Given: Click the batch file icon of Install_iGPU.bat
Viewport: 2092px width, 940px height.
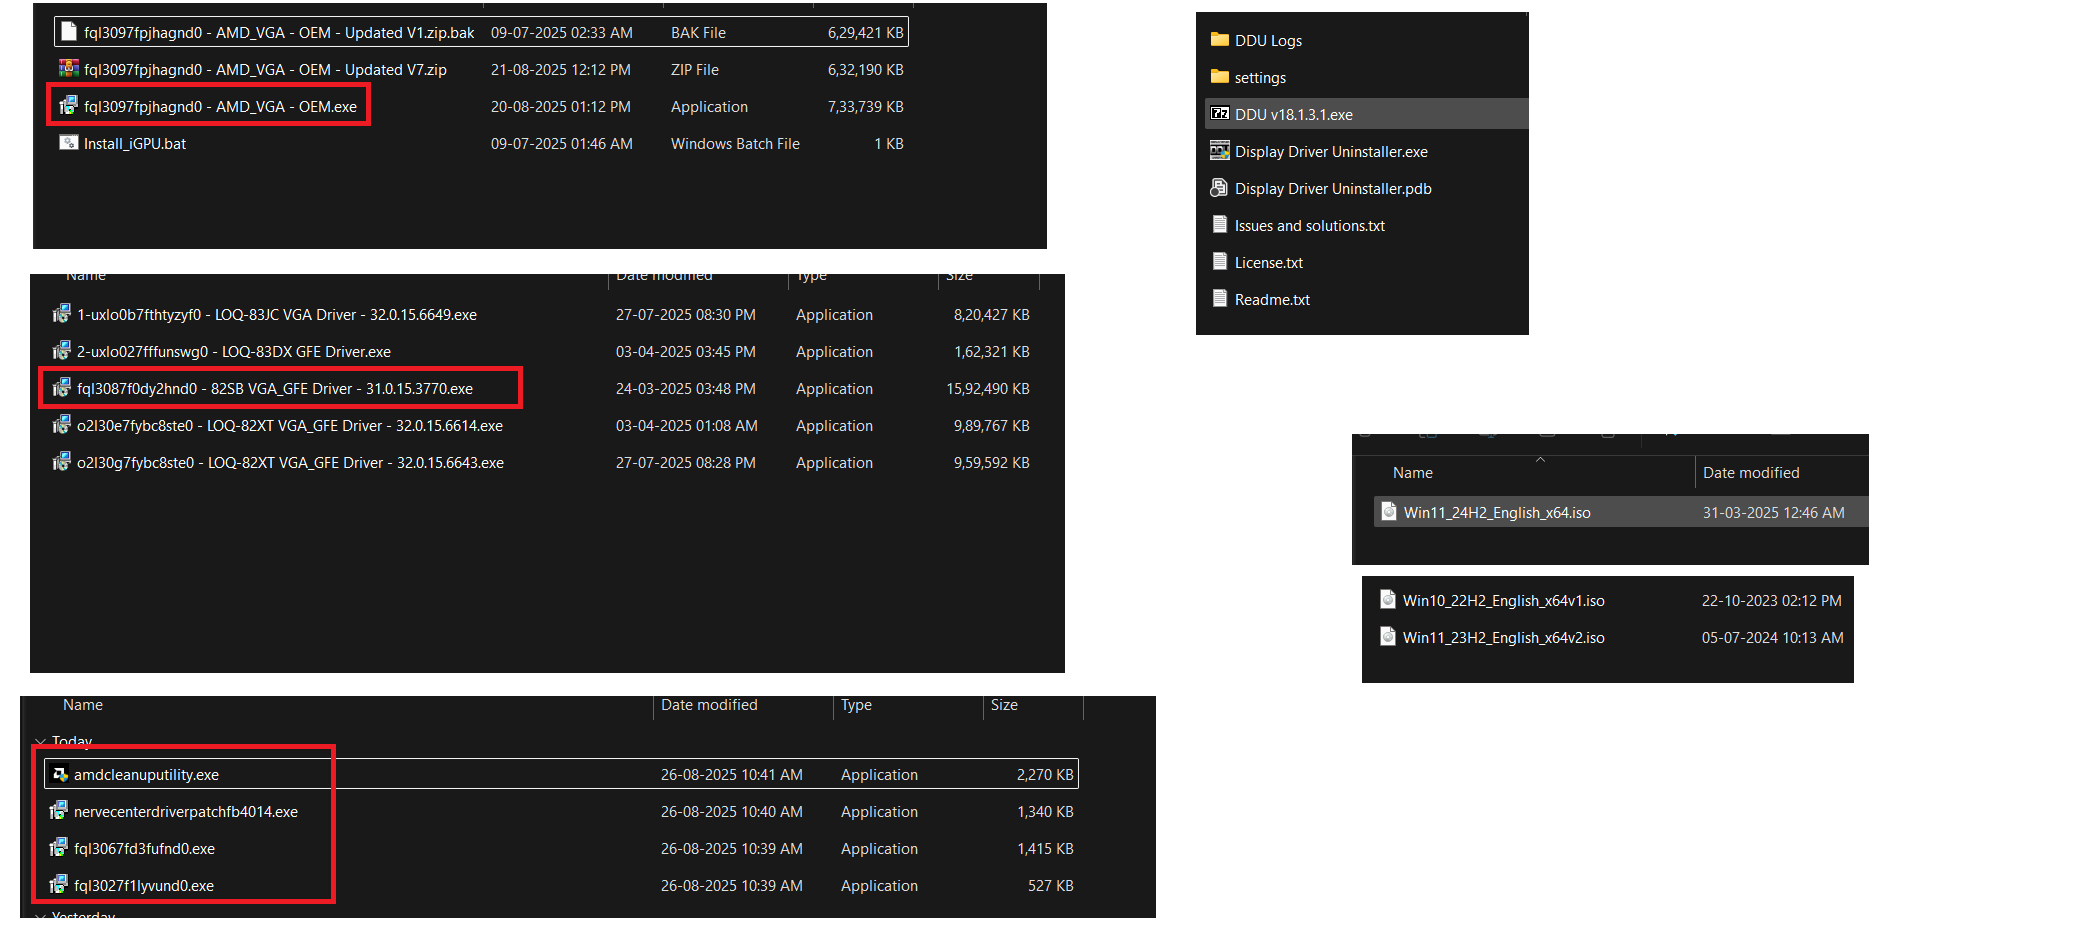Looking at the screenshot, I should pyautogui.click(x=68, y=143).
